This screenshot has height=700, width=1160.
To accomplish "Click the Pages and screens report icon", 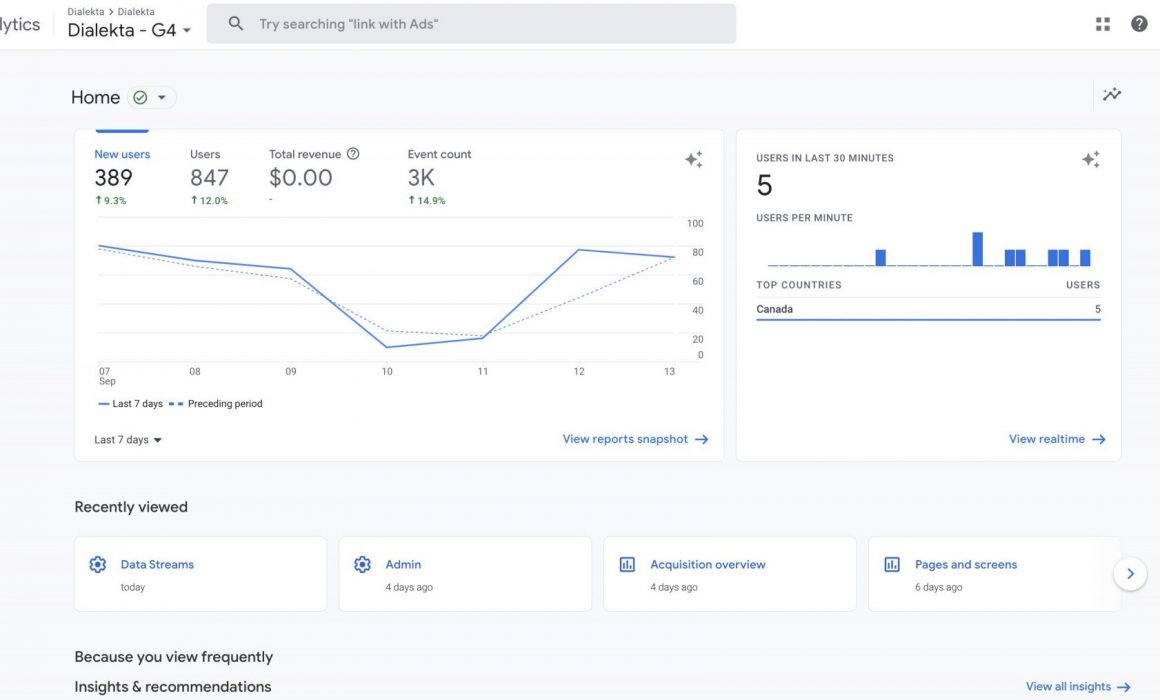I will pos(891,564).
